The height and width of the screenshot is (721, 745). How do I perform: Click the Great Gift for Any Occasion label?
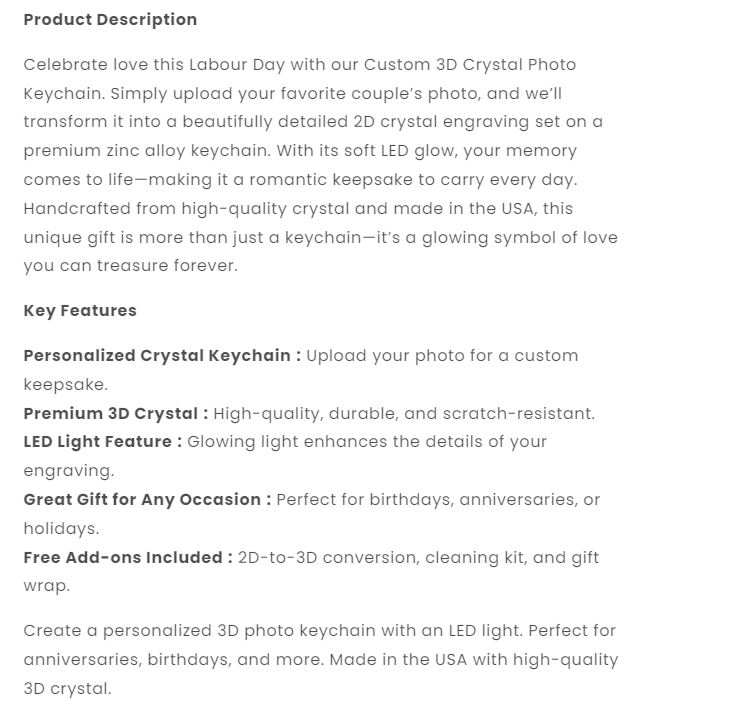[x=147, y=500]
